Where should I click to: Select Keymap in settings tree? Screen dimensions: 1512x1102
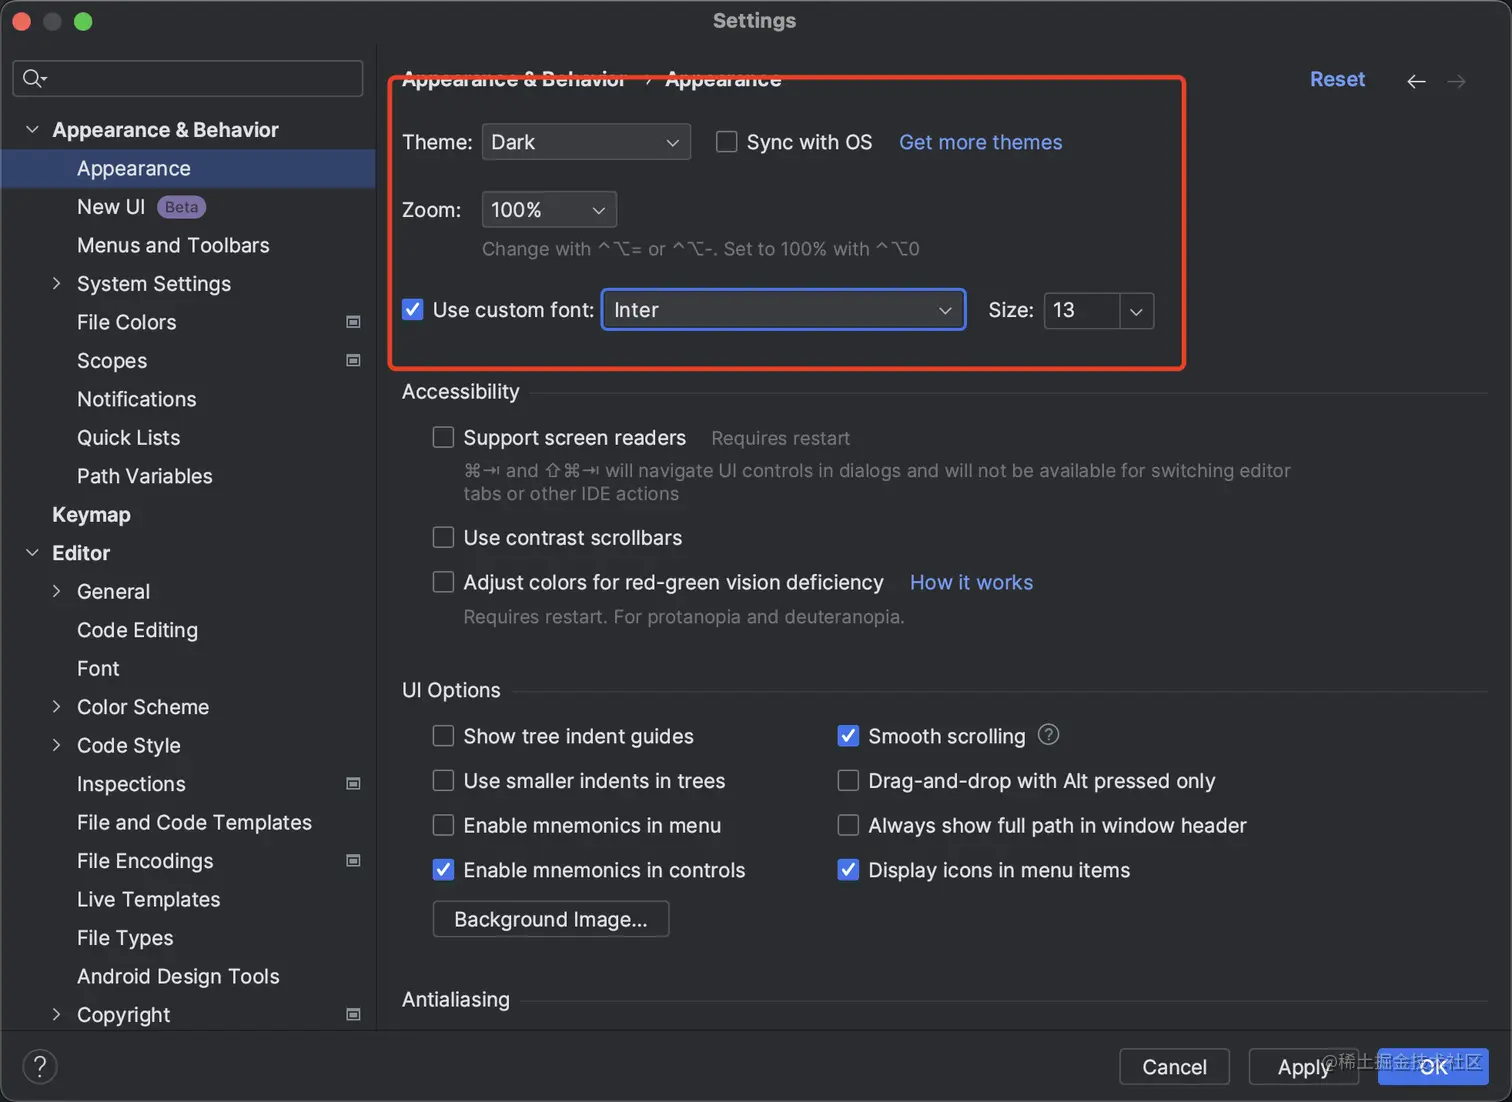pos(91,515)
